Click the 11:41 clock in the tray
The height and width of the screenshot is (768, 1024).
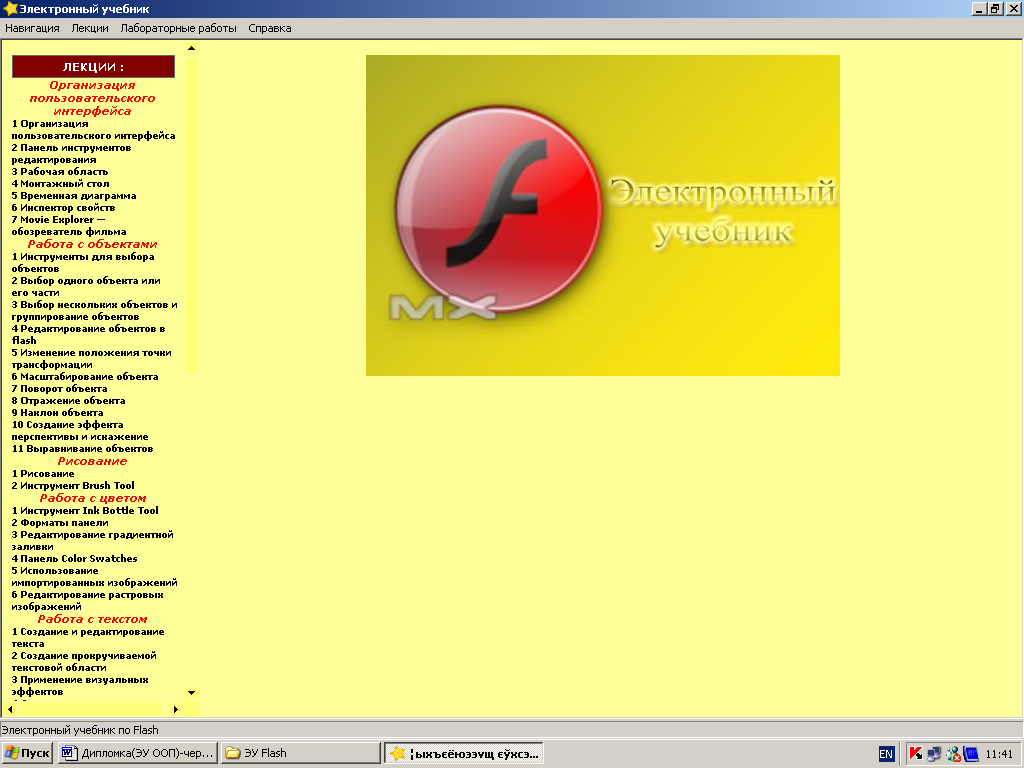pos(999,754)
